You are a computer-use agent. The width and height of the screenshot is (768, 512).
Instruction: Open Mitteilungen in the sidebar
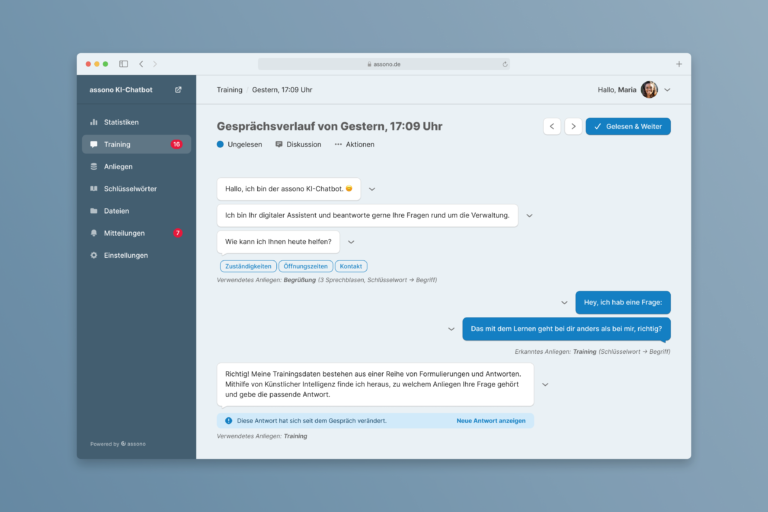pyautogui.click(x=136, y=233)
